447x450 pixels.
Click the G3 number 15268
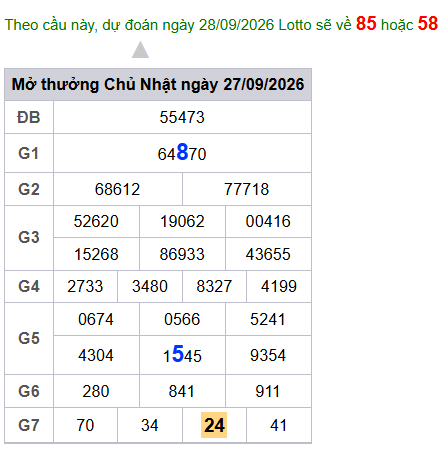(x=96, y=254)
